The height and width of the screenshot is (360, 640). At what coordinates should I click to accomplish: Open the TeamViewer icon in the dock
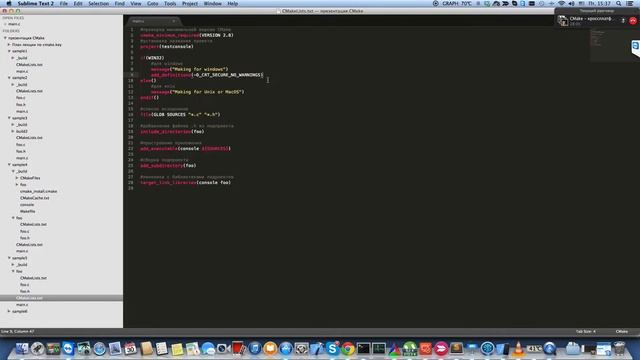click(68, 349)
